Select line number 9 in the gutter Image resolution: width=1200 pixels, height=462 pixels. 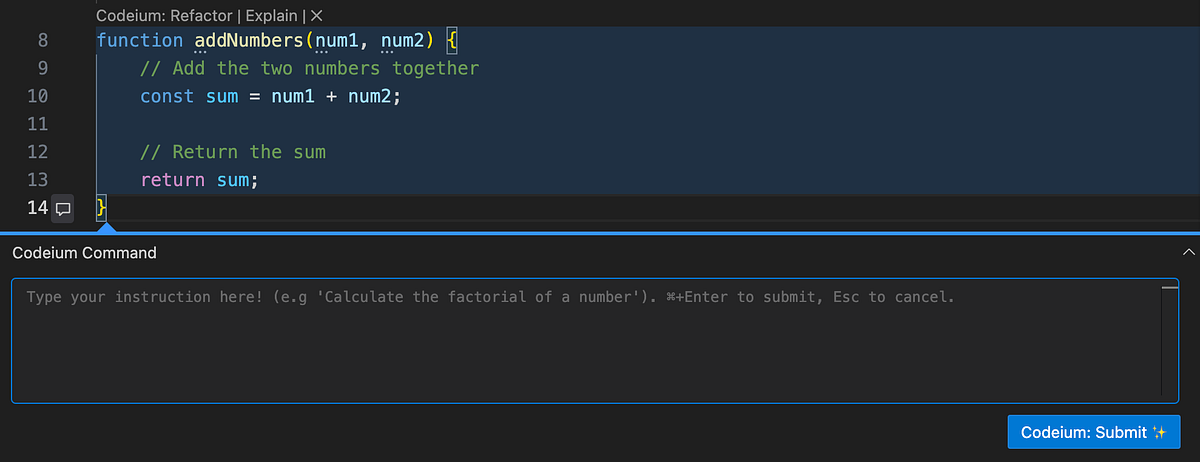click(x=44, y=69)
